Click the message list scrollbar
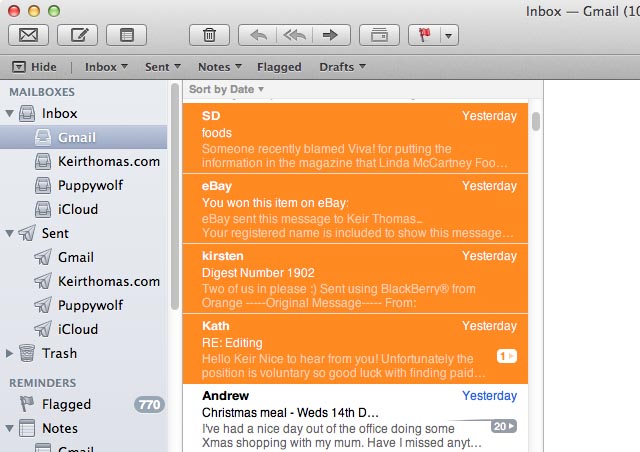The width and height of the screenshot is (640, 452). [536, 121]
